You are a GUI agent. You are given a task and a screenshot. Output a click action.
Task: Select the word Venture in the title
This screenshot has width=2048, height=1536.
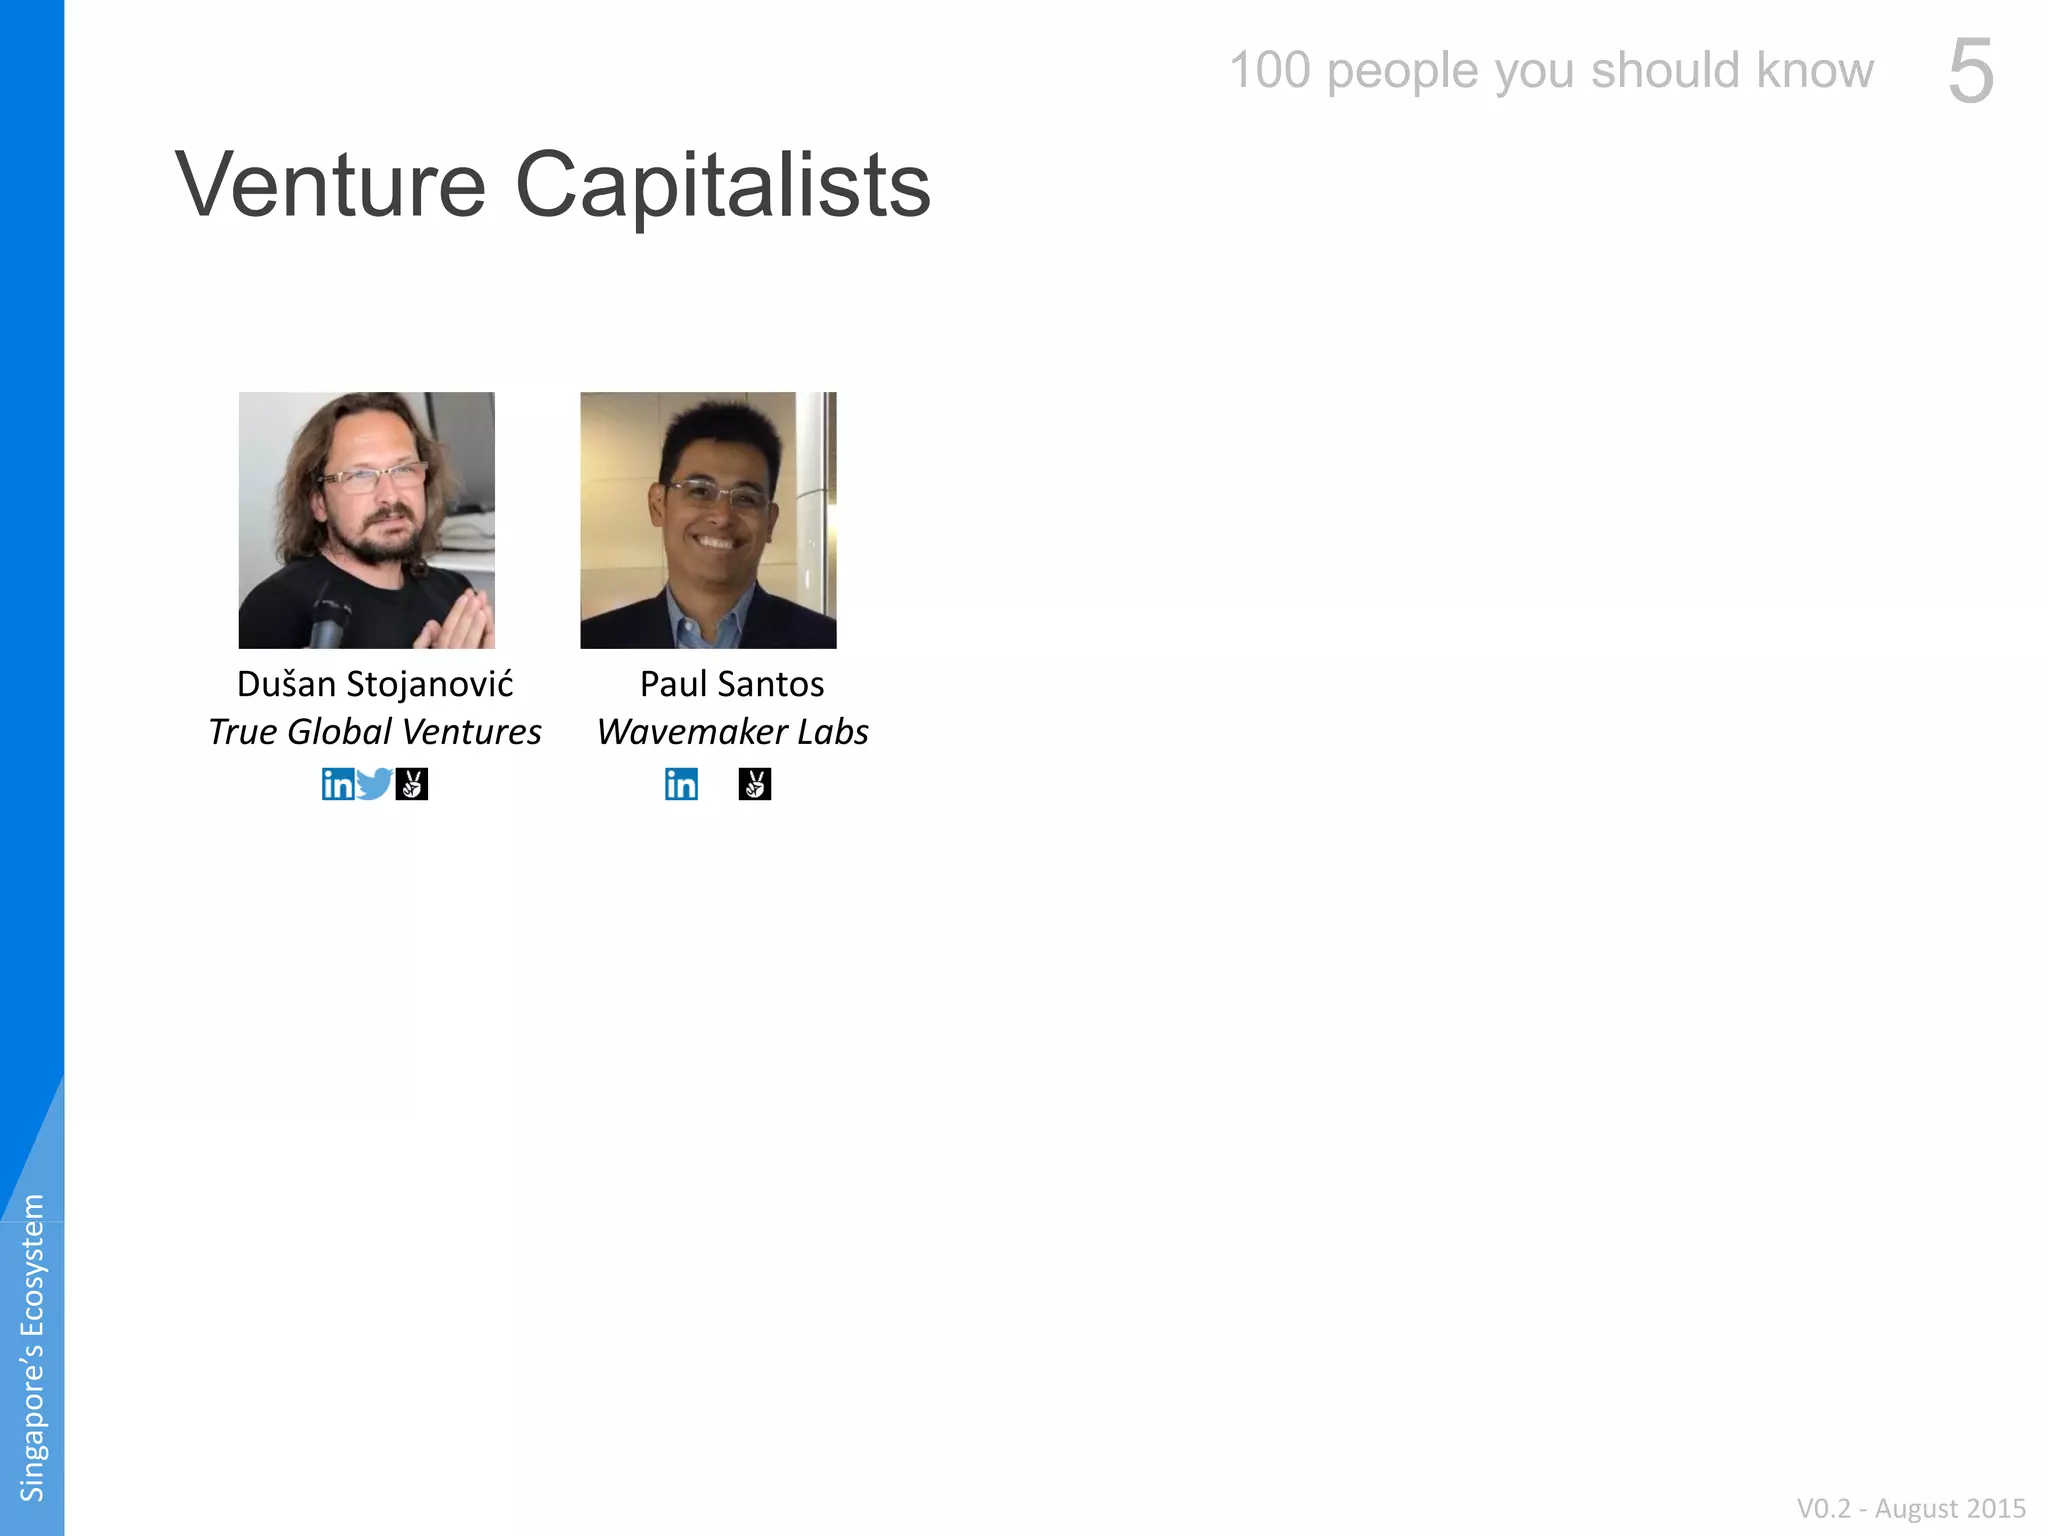point(331,184)
